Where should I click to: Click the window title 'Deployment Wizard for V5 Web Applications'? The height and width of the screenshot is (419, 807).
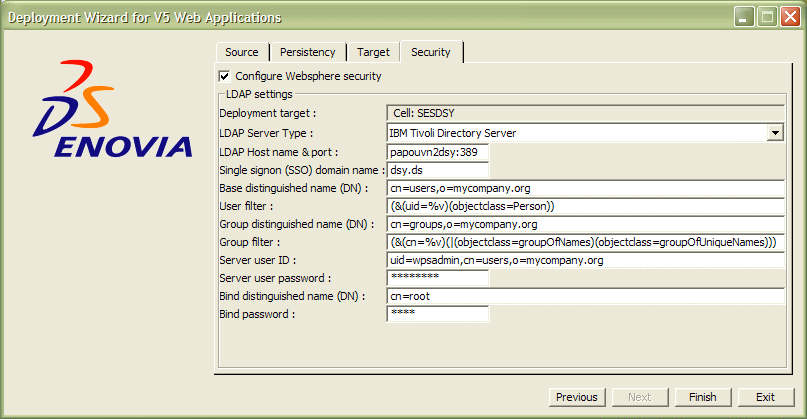pyautogui.click(x=145, y=18)
